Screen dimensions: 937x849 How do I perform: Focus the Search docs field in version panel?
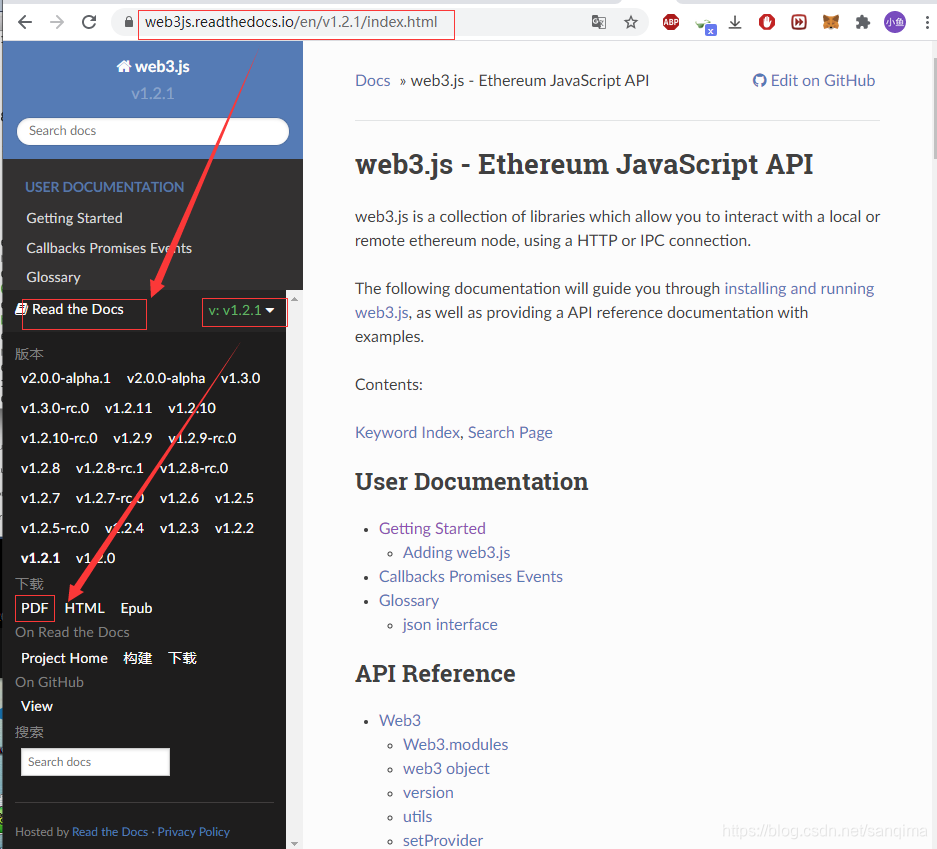pos(95,762)
